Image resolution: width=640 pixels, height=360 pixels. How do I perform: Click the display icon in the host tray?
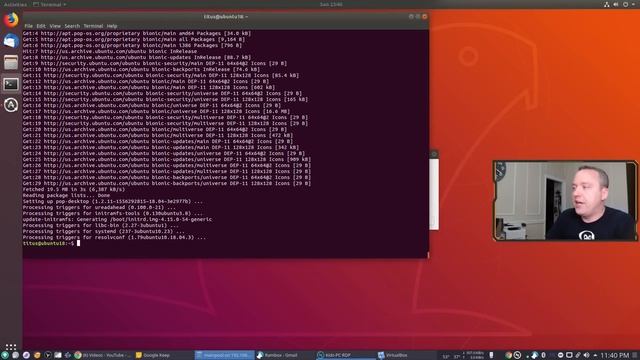[x=569, y=355]
